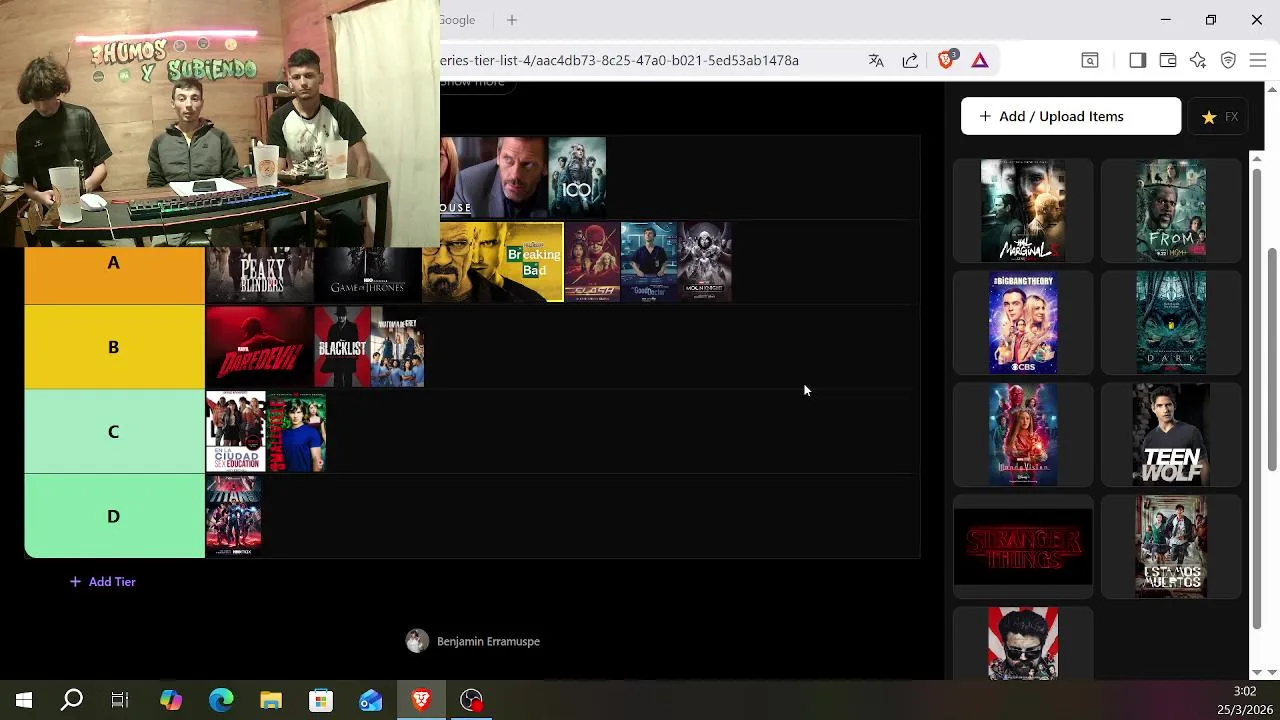The image size is (1280, 720).
Task: Open the Brave VPN shield icon
Action: [x=1228, y=60]
